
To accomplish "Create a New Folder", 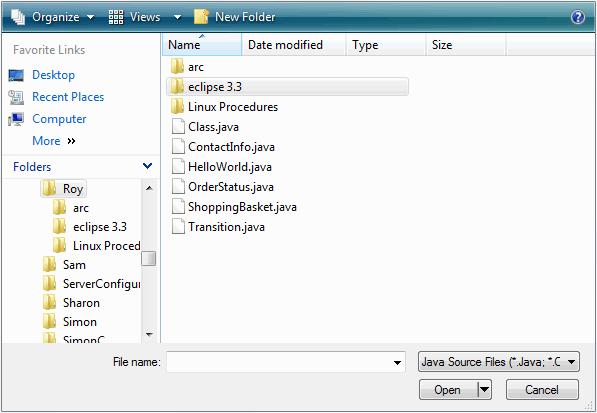I will point(234,17).
